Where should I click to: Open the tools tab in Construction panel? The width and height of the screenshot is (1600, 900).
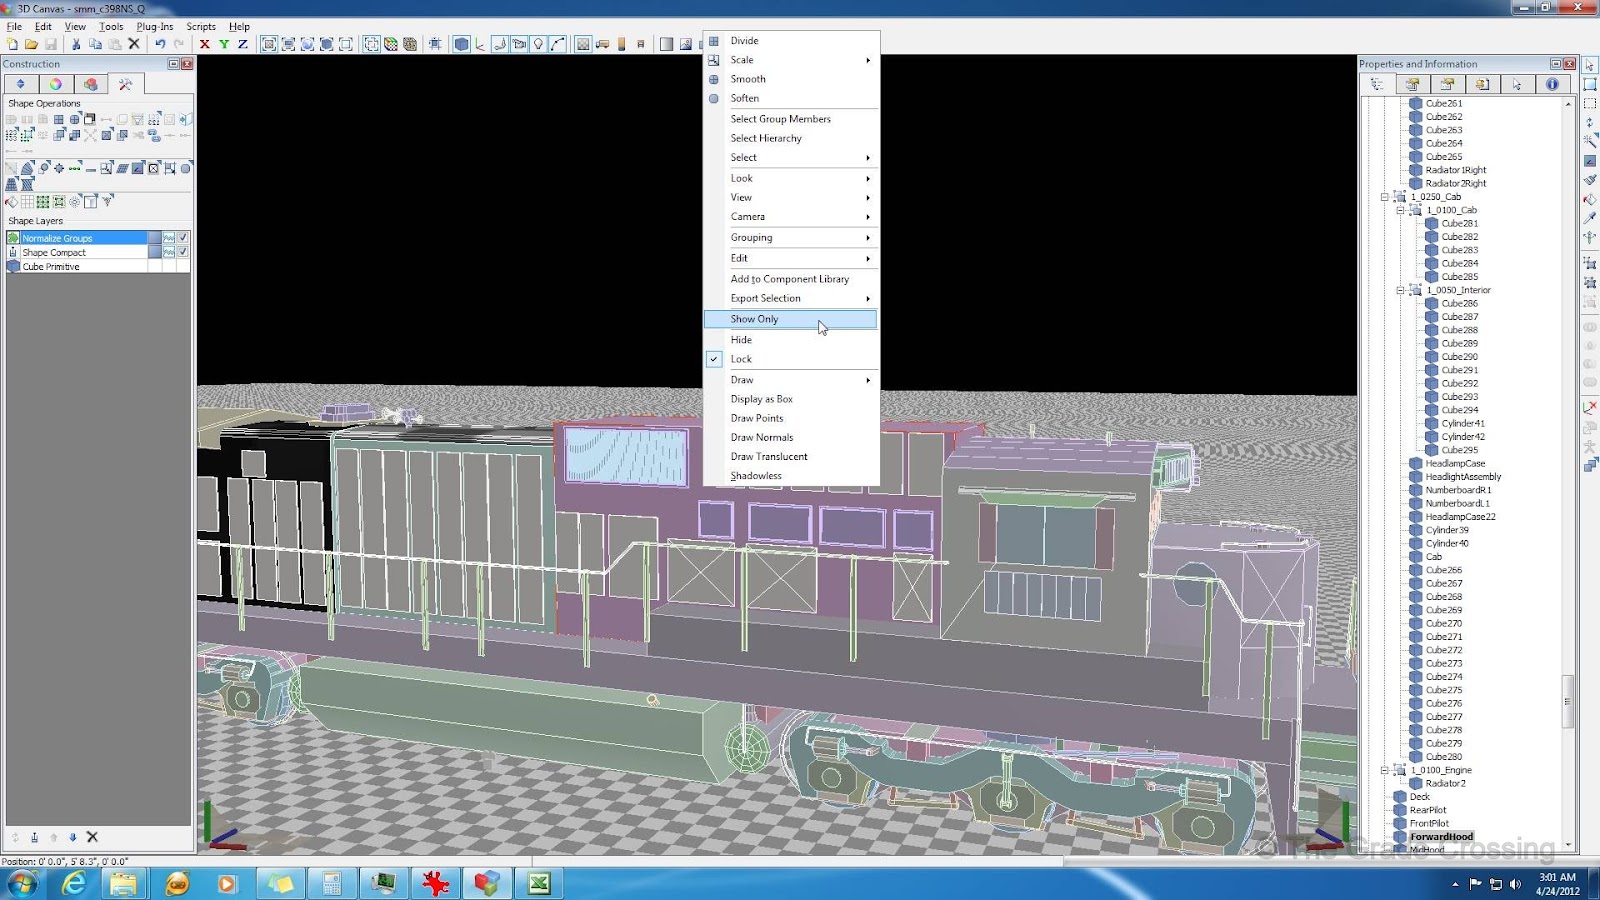point(125,85)
